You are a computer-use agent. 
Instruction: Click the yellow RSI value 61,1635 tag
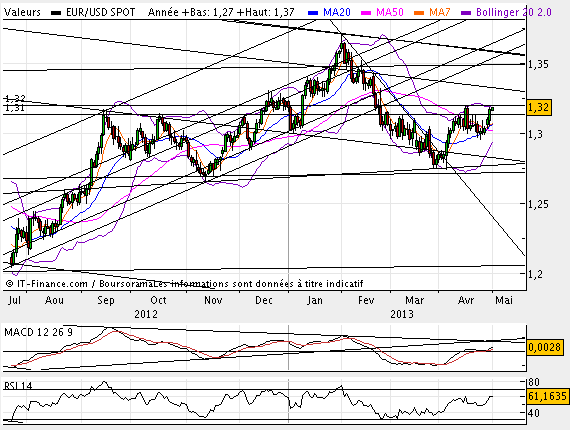(547, 396)
